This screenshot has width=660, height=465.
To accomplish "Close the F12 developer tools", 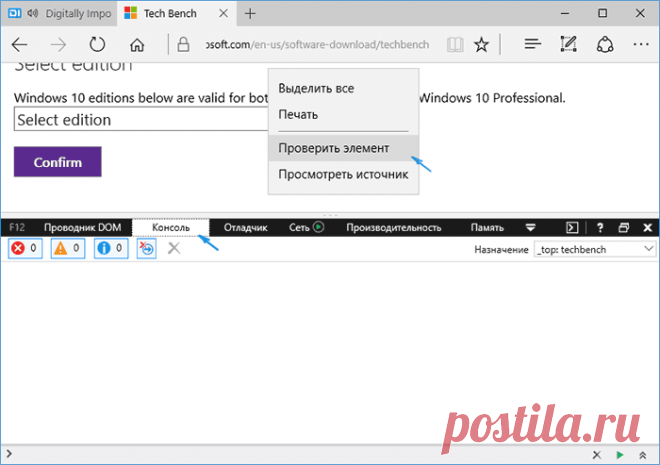I will pyautogui.click(x=648, y=228).
